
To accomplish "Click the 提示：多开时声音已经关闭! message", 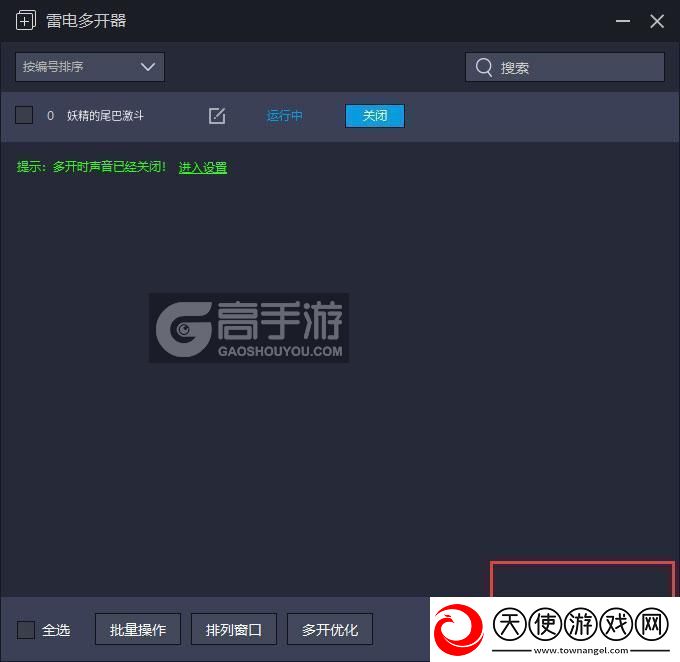I will [91, 167].
